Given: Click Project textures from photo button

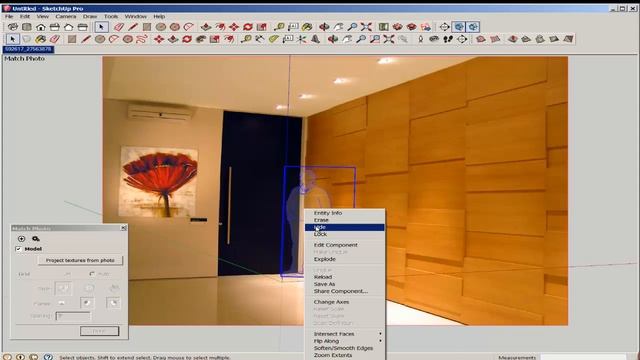Looking at the screenshot, I should 80,260.
